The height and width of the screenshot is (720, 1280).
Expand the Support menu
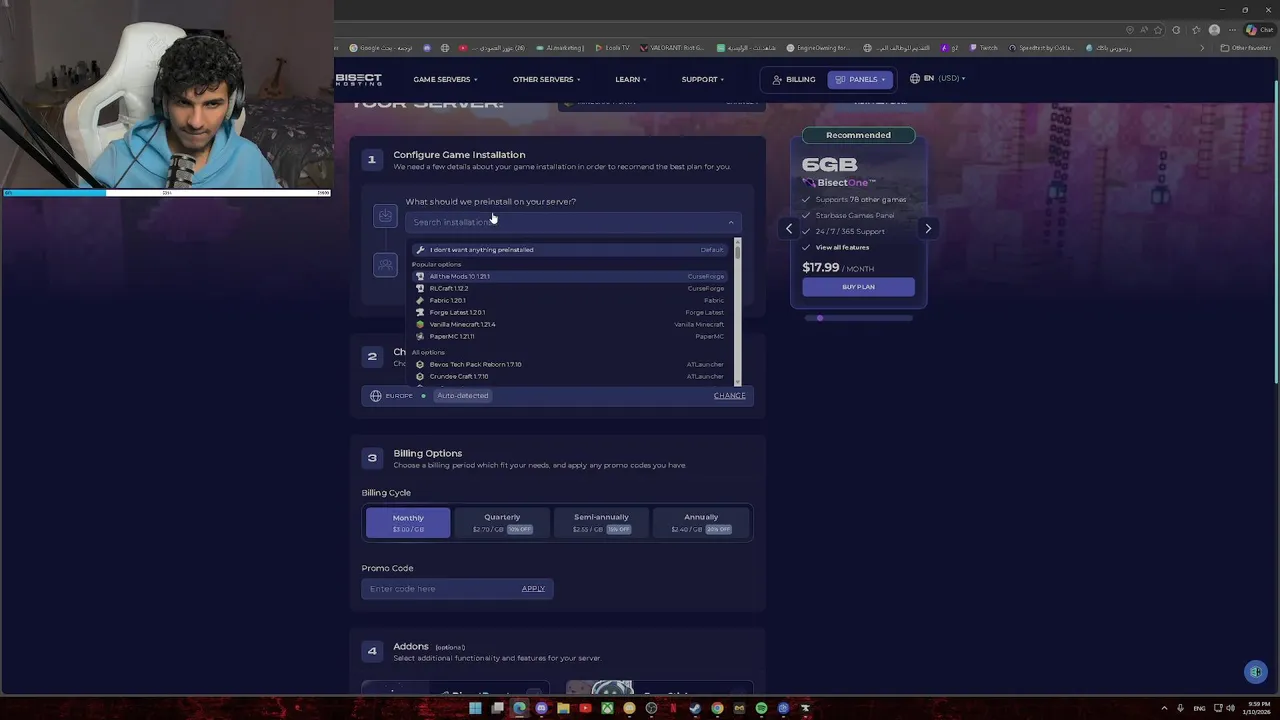[703, 79]
